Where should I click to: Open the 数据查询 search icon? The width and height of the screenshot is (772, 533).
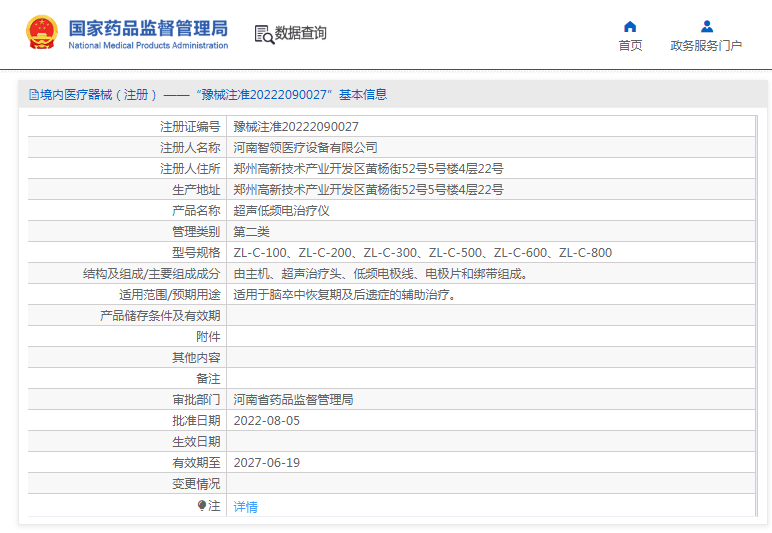(264, 34)
